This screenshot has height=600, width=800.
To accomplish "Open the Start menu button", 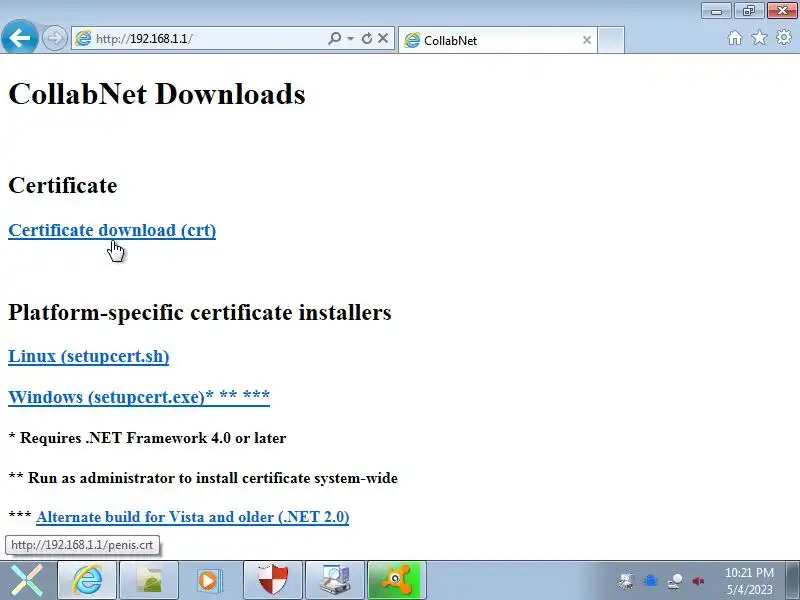I will 28,580.
